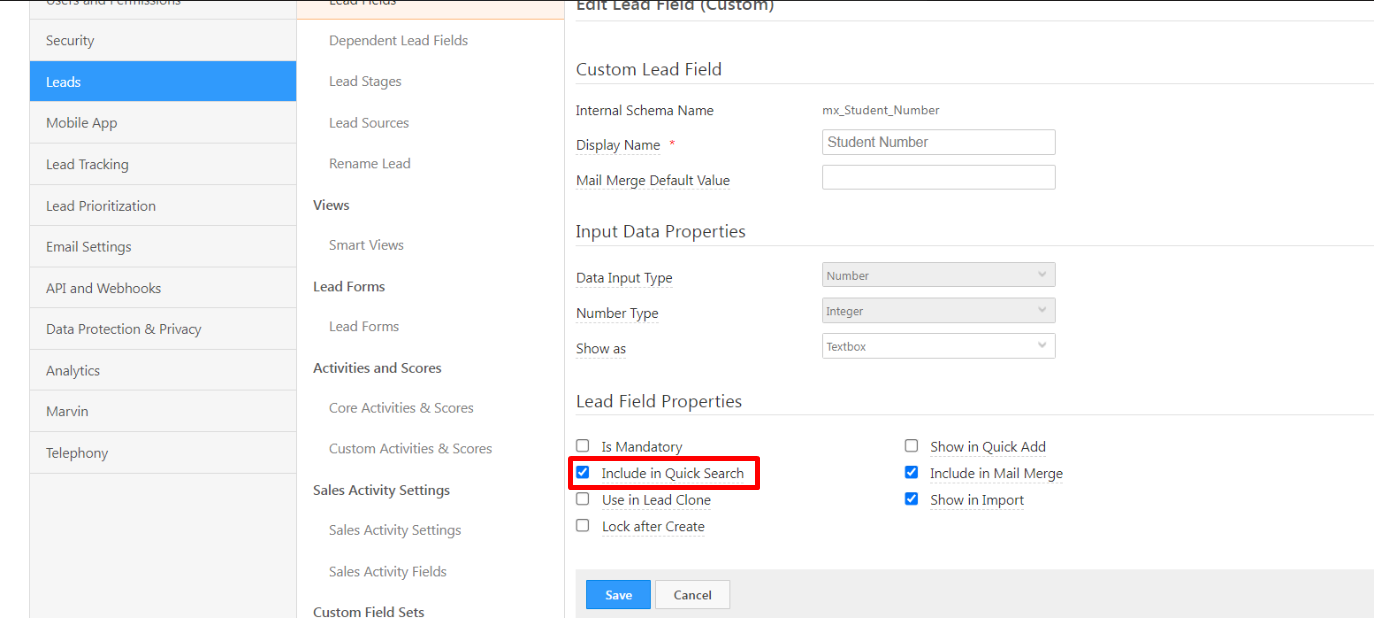
Task: Enable Show in Quick Add checkbox
Action: [x=911, y=446]
